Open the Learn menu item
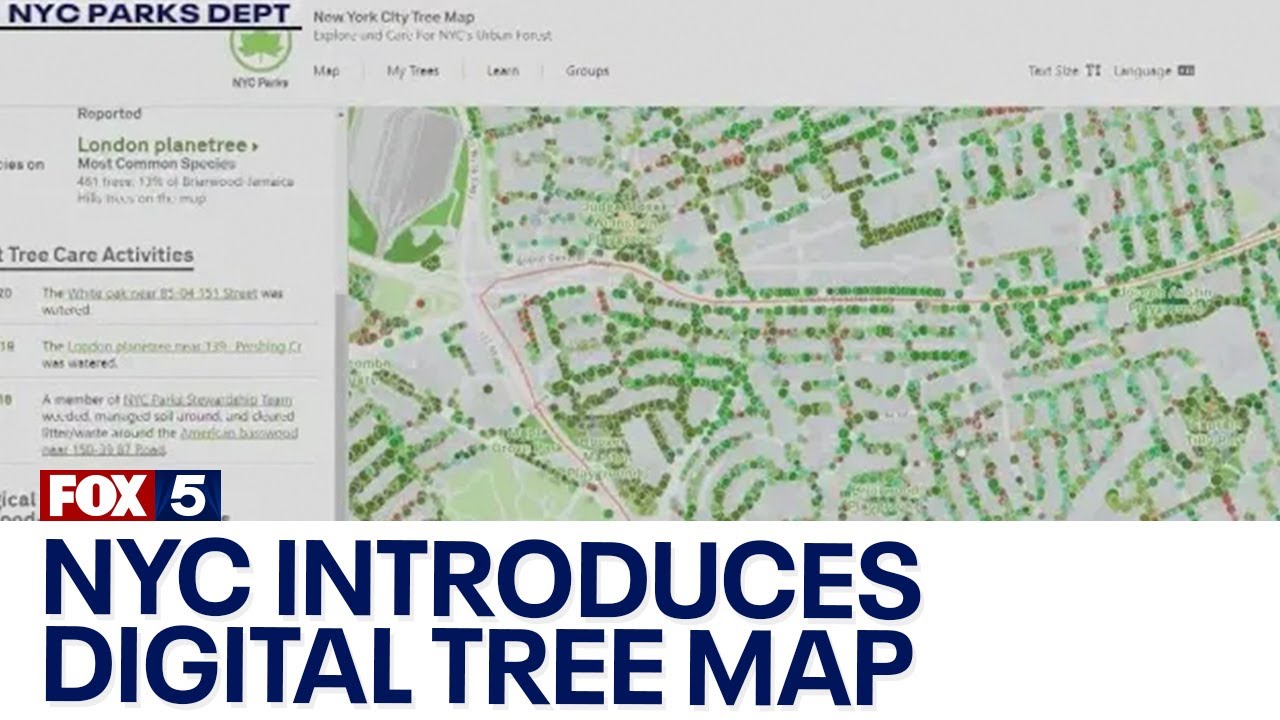 tap(502, 71)
